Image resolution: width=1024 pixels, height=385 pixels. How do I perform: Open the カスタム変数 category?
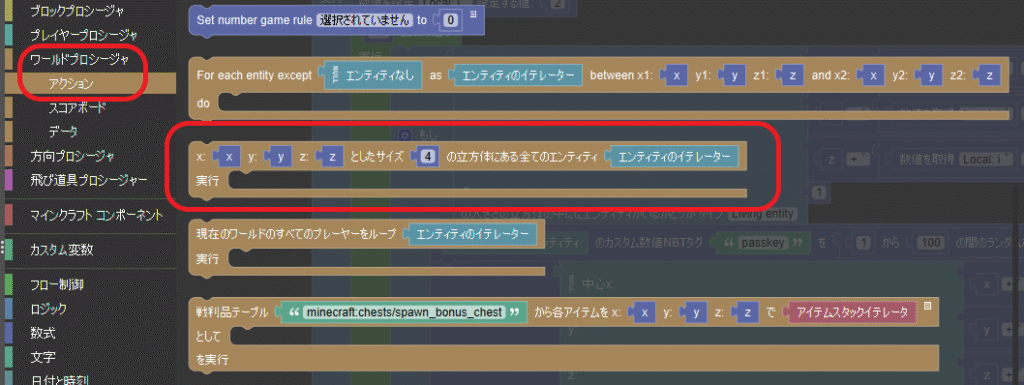pyautogui.click(x=61, y=250)
